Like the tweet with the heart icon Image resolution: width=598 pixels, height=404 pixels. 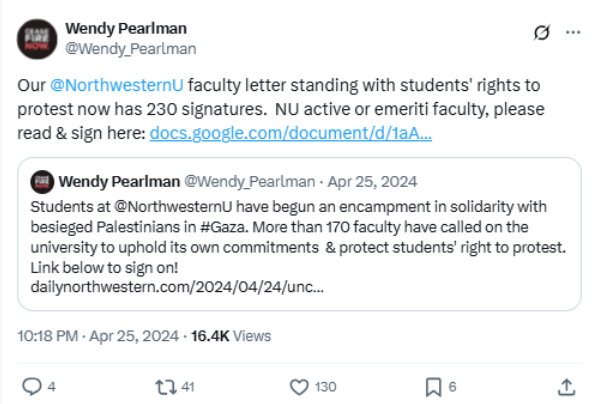pyautogui.click(x=299, y=387)
